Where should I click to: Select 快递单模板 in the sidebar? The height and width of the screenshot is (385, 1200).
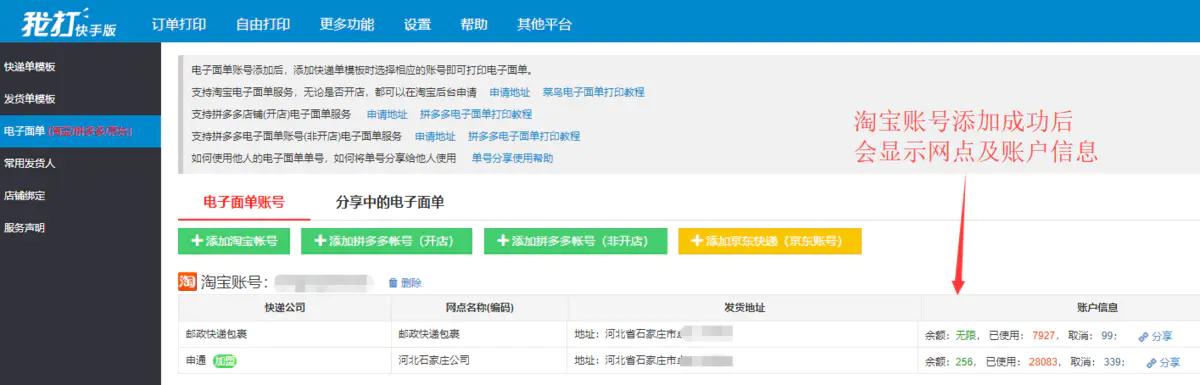80,67
